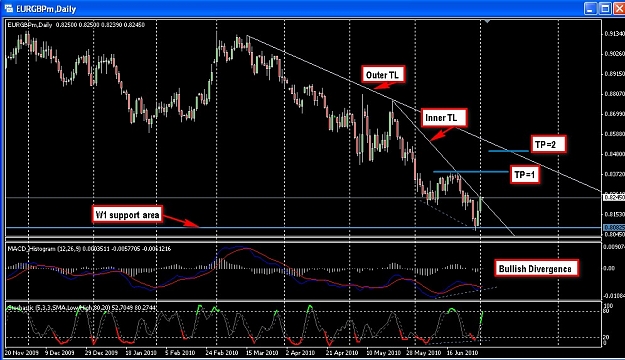Select the MACD_Histogram (12,26,9) indicator label

pyautogui.click(x=89, y=249)
